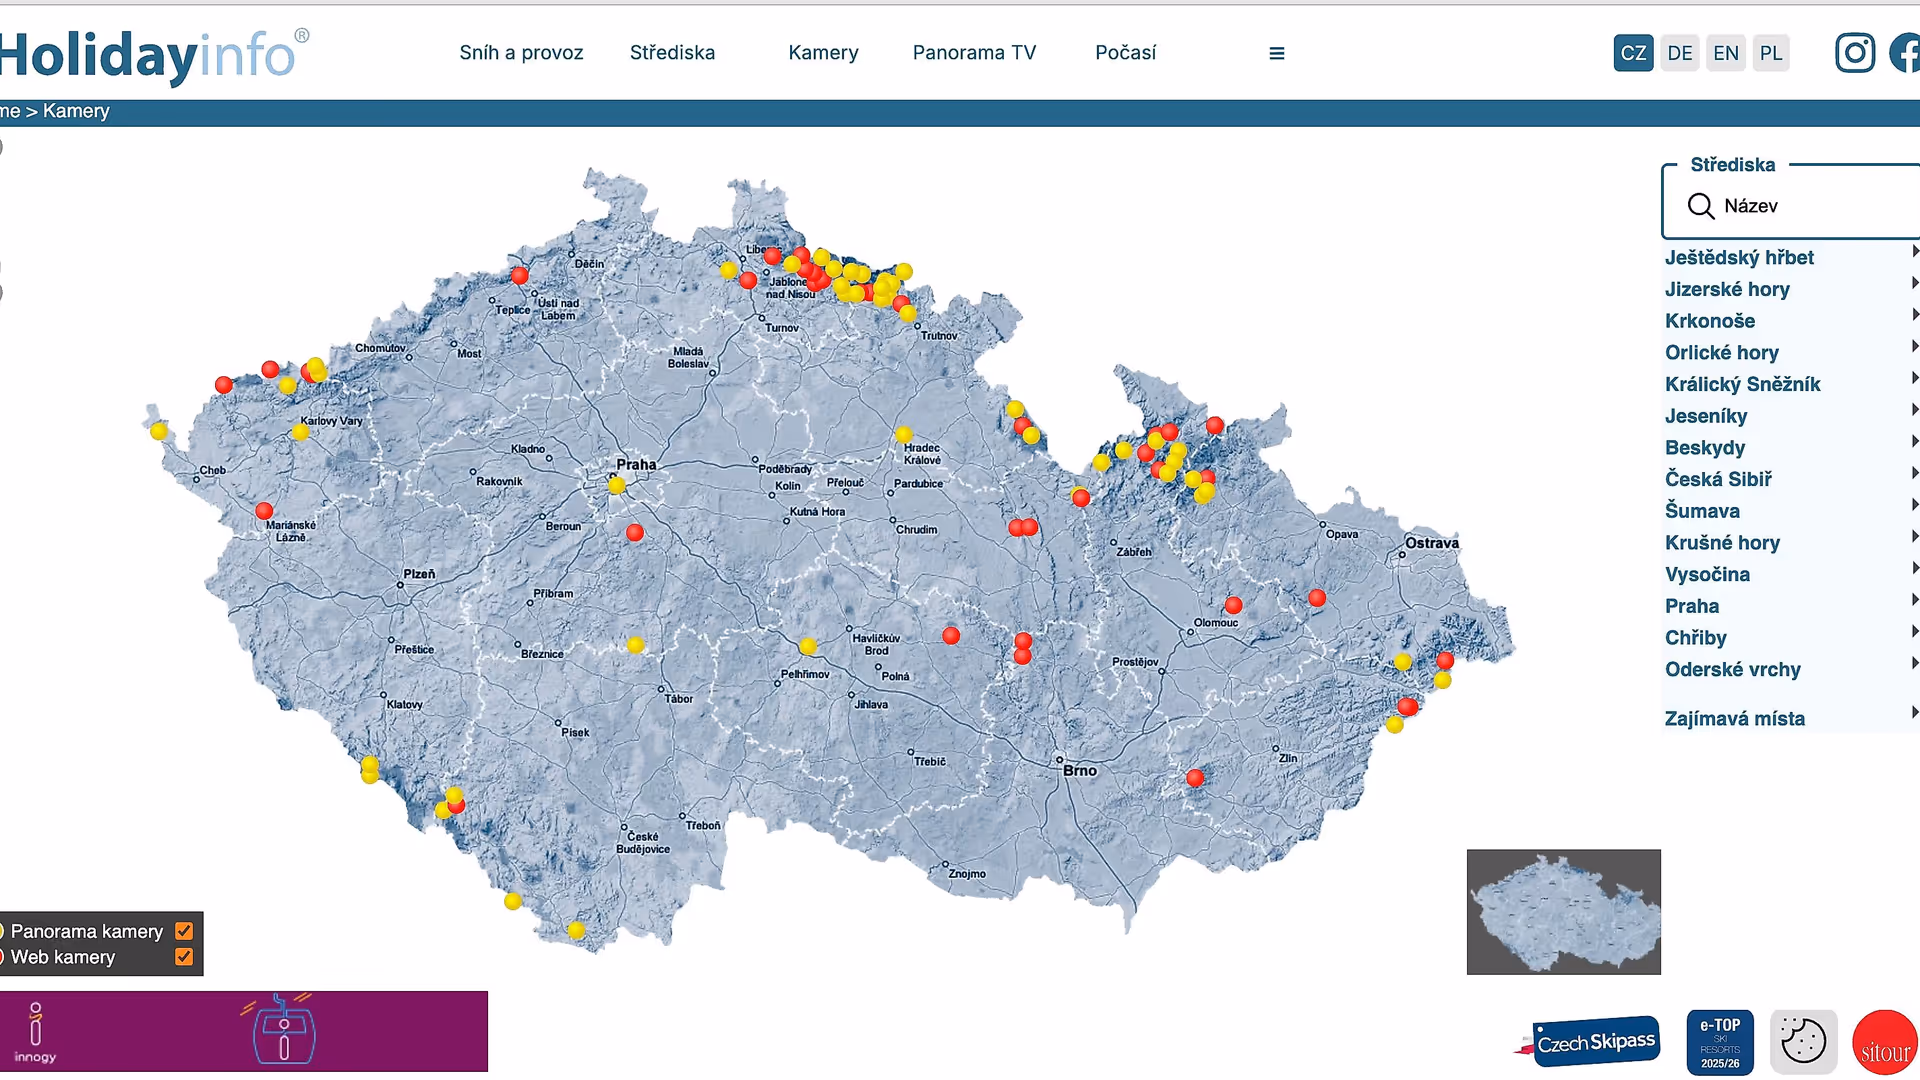Open the hamburger menu icon
Screen dimensions: 1920x1080
pyautogui.click(x=1276, y=53)
